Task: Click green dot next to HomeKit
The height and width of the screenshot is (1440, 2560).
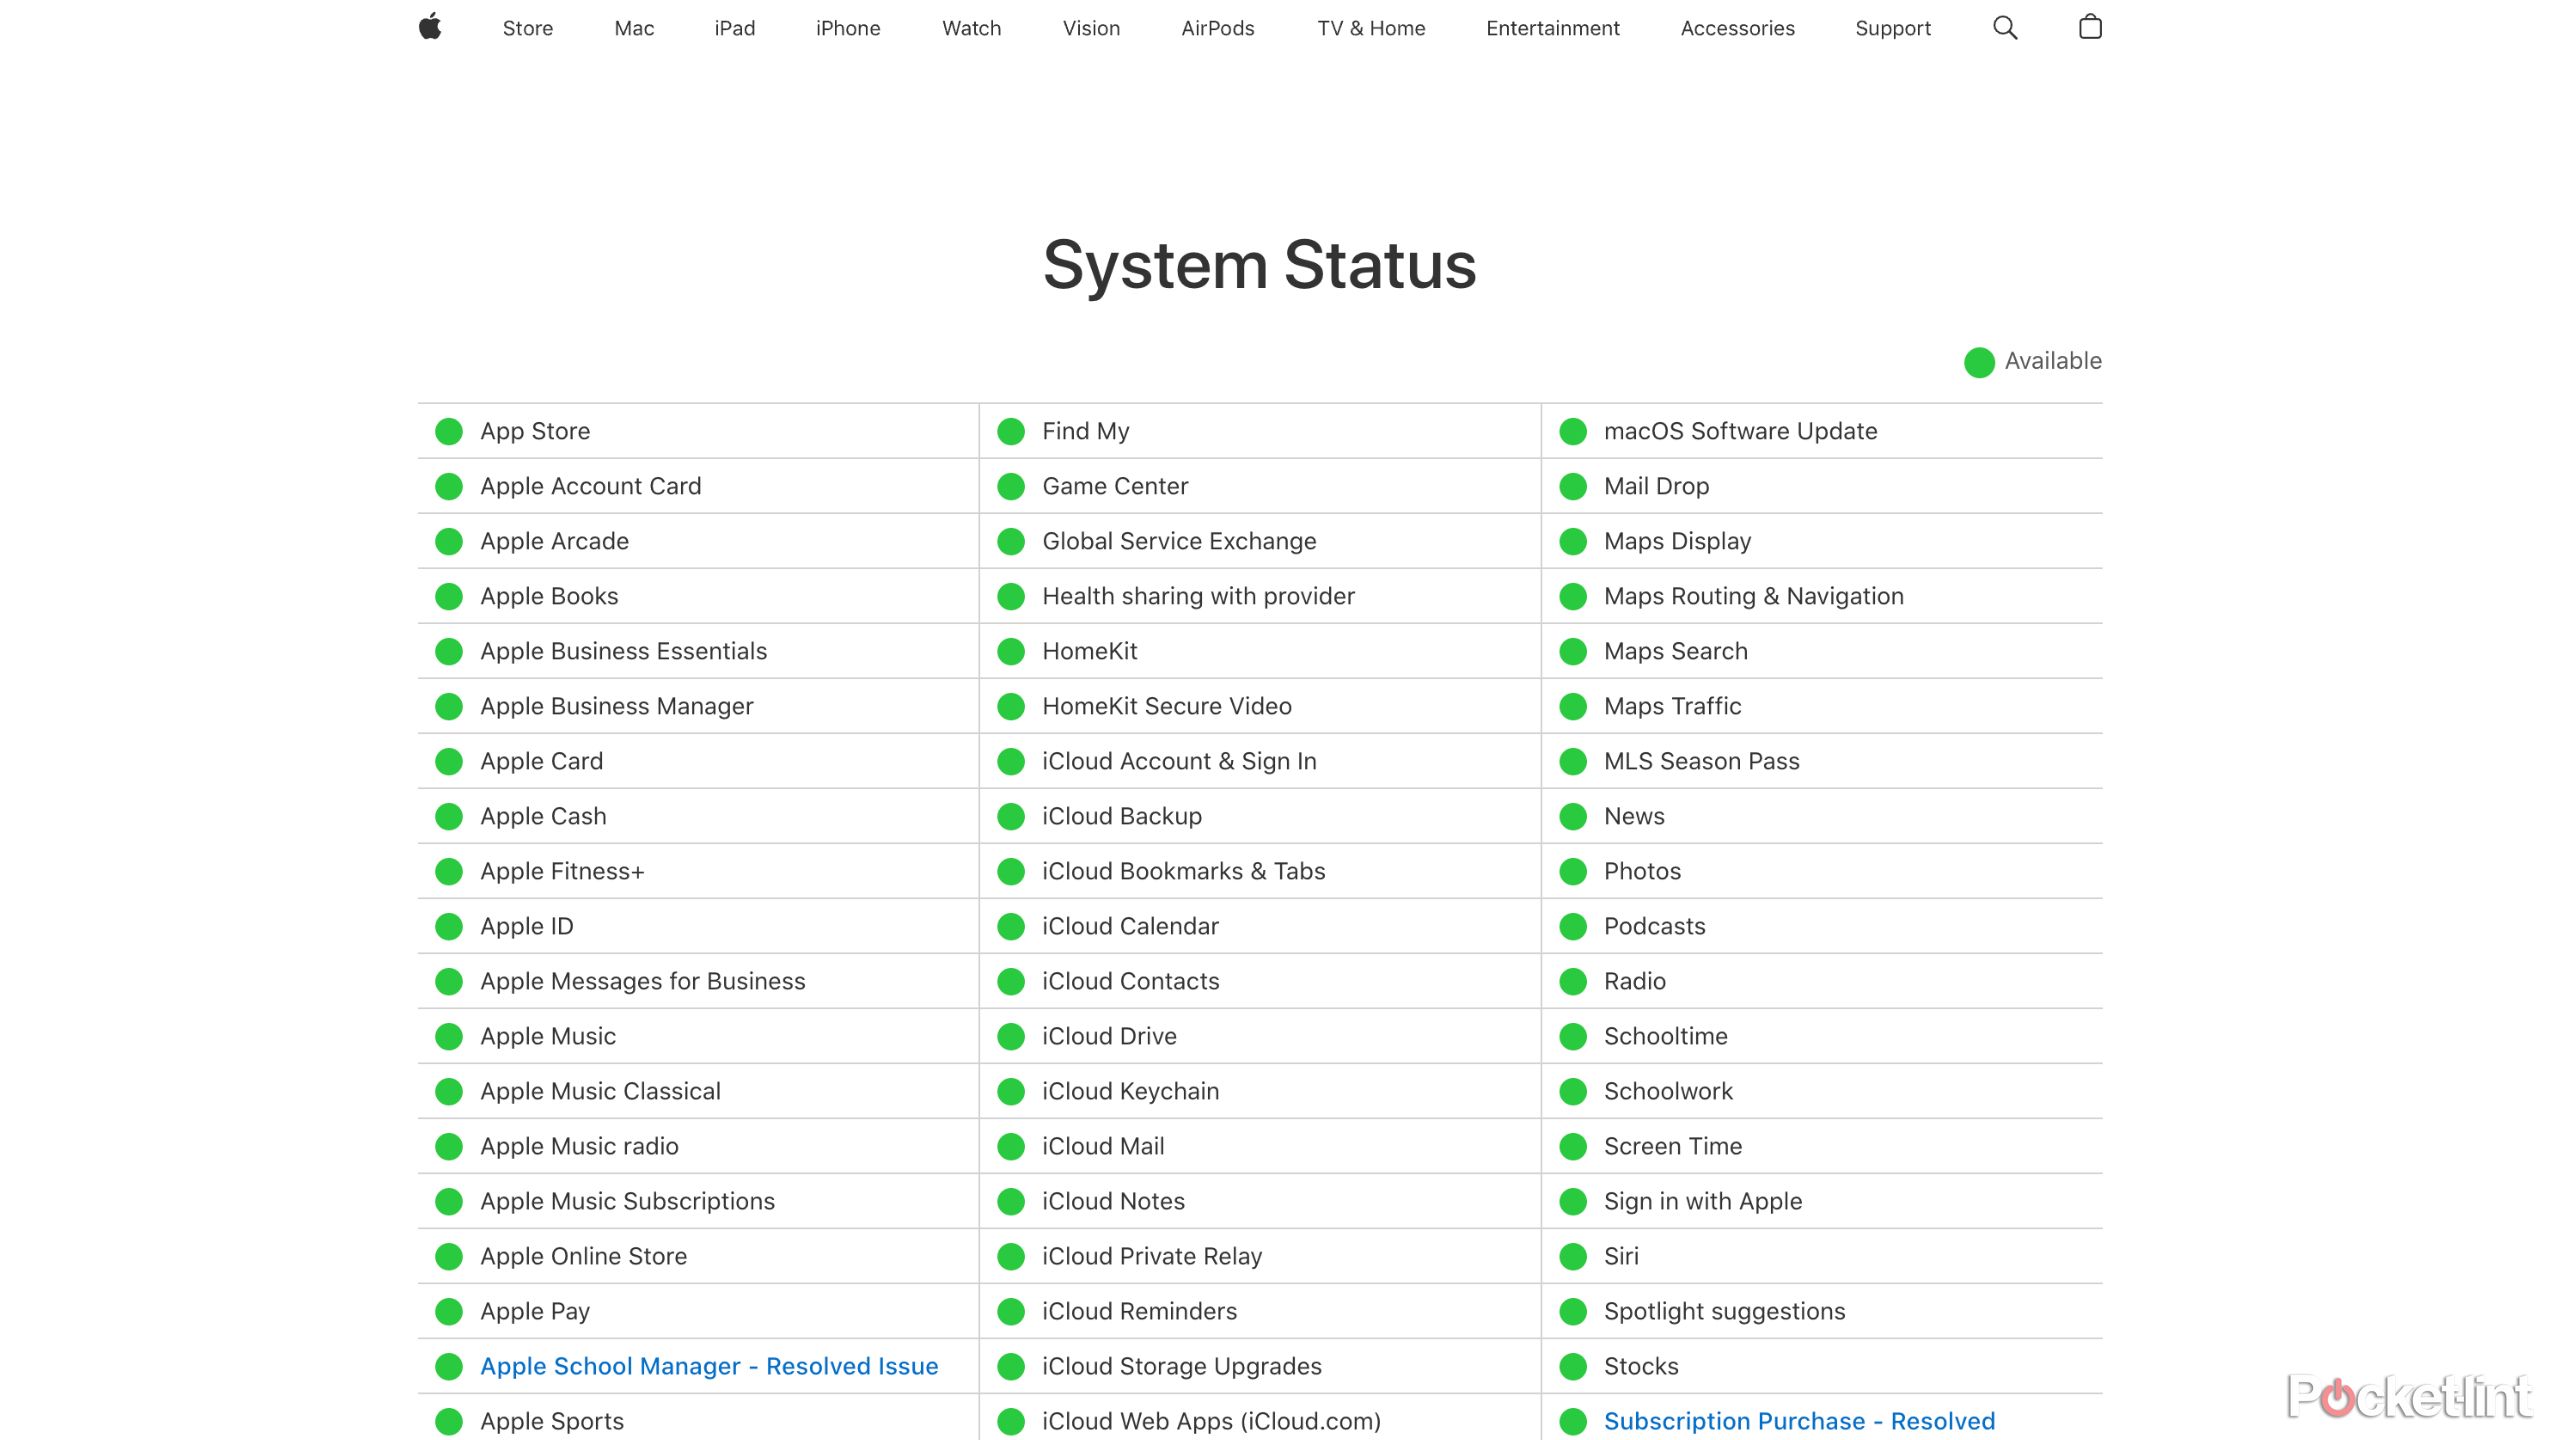Action: click(1011, 651)
